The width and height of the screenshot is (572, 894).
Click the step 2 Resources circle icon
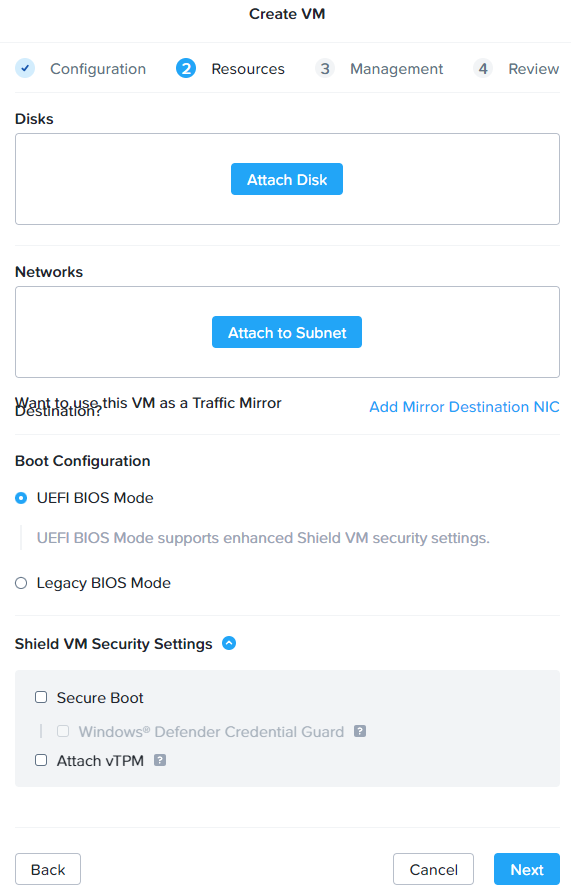pyautogui.click(x=186, y=68)
